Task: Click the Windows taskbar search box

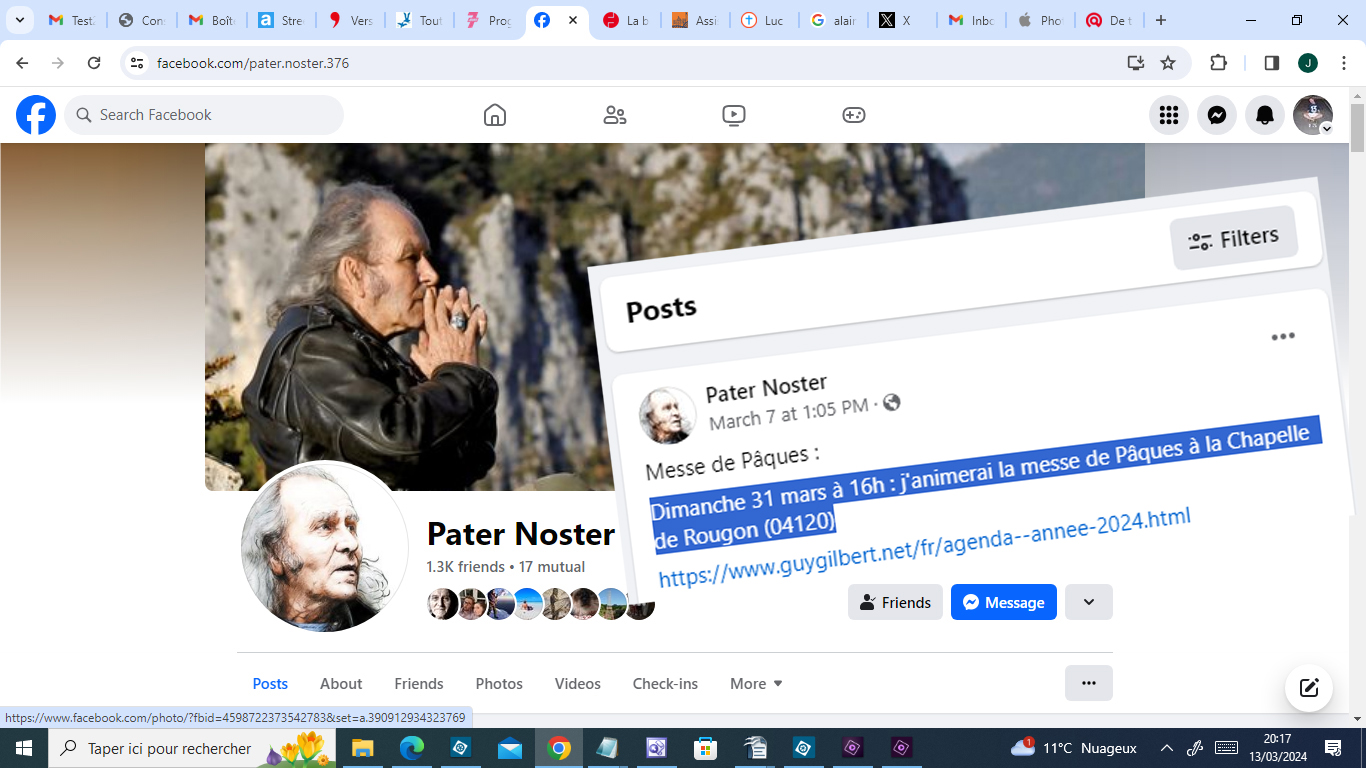Action: point(191,748)
